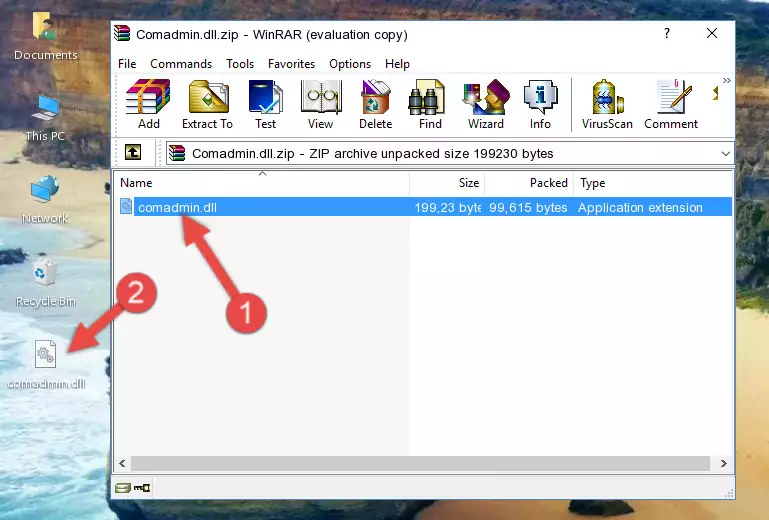Go up one folder level
The width and height of the screenshot is (769, 520).
point(133,153)
